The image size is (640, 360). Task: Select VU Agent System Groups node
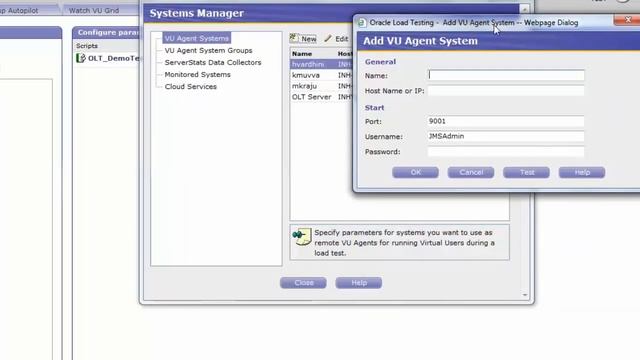pyautogui.click(x=208, y=50)
